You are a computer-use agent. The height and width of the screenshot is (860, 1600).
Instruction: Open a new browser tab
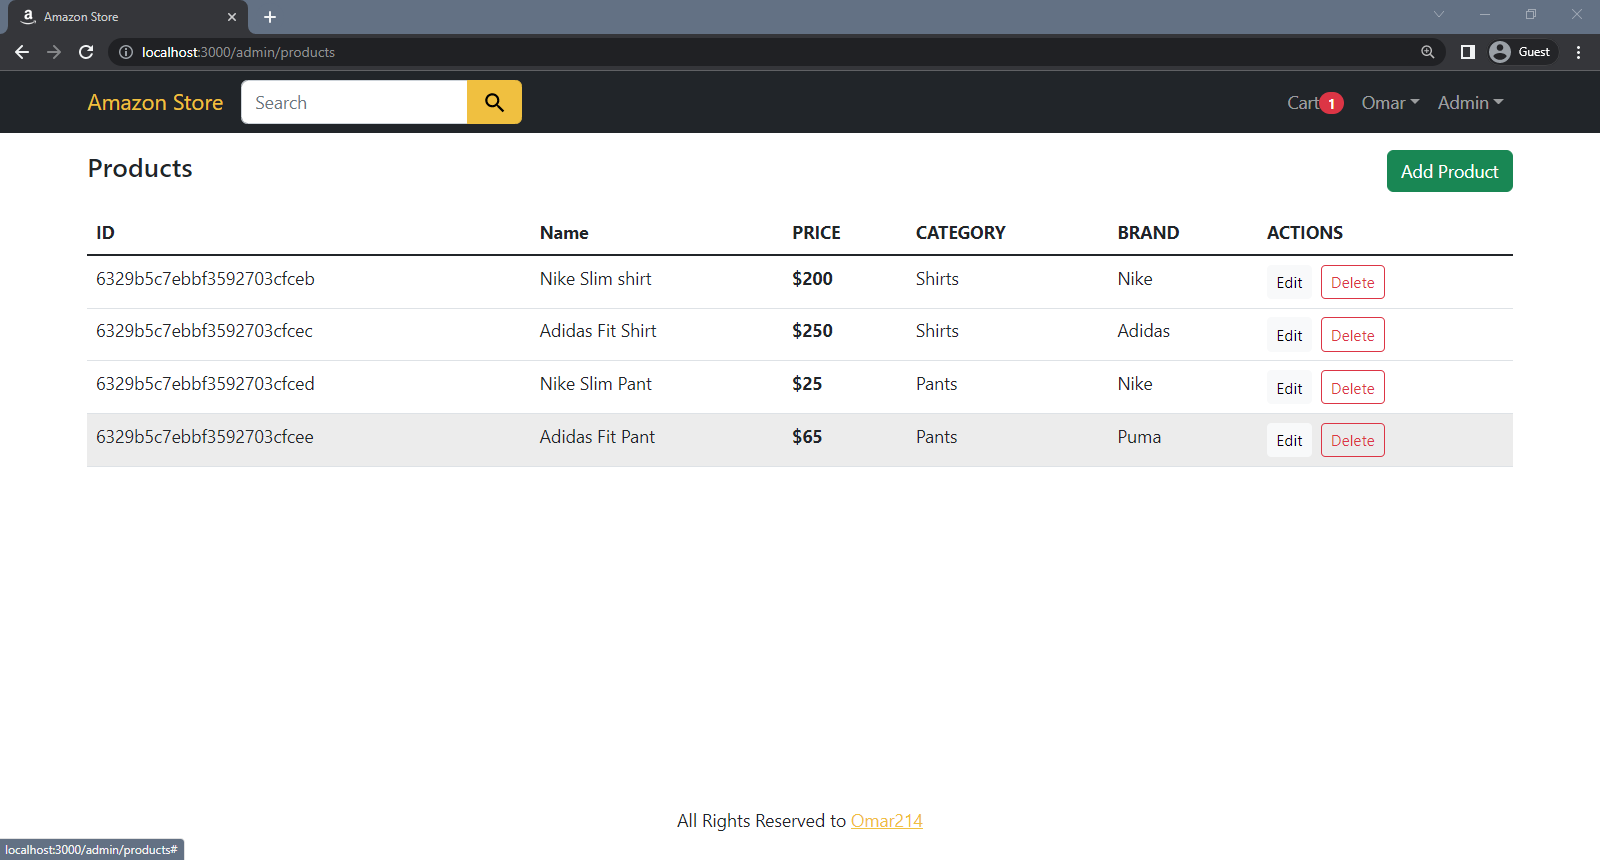[x=270, y=17]
